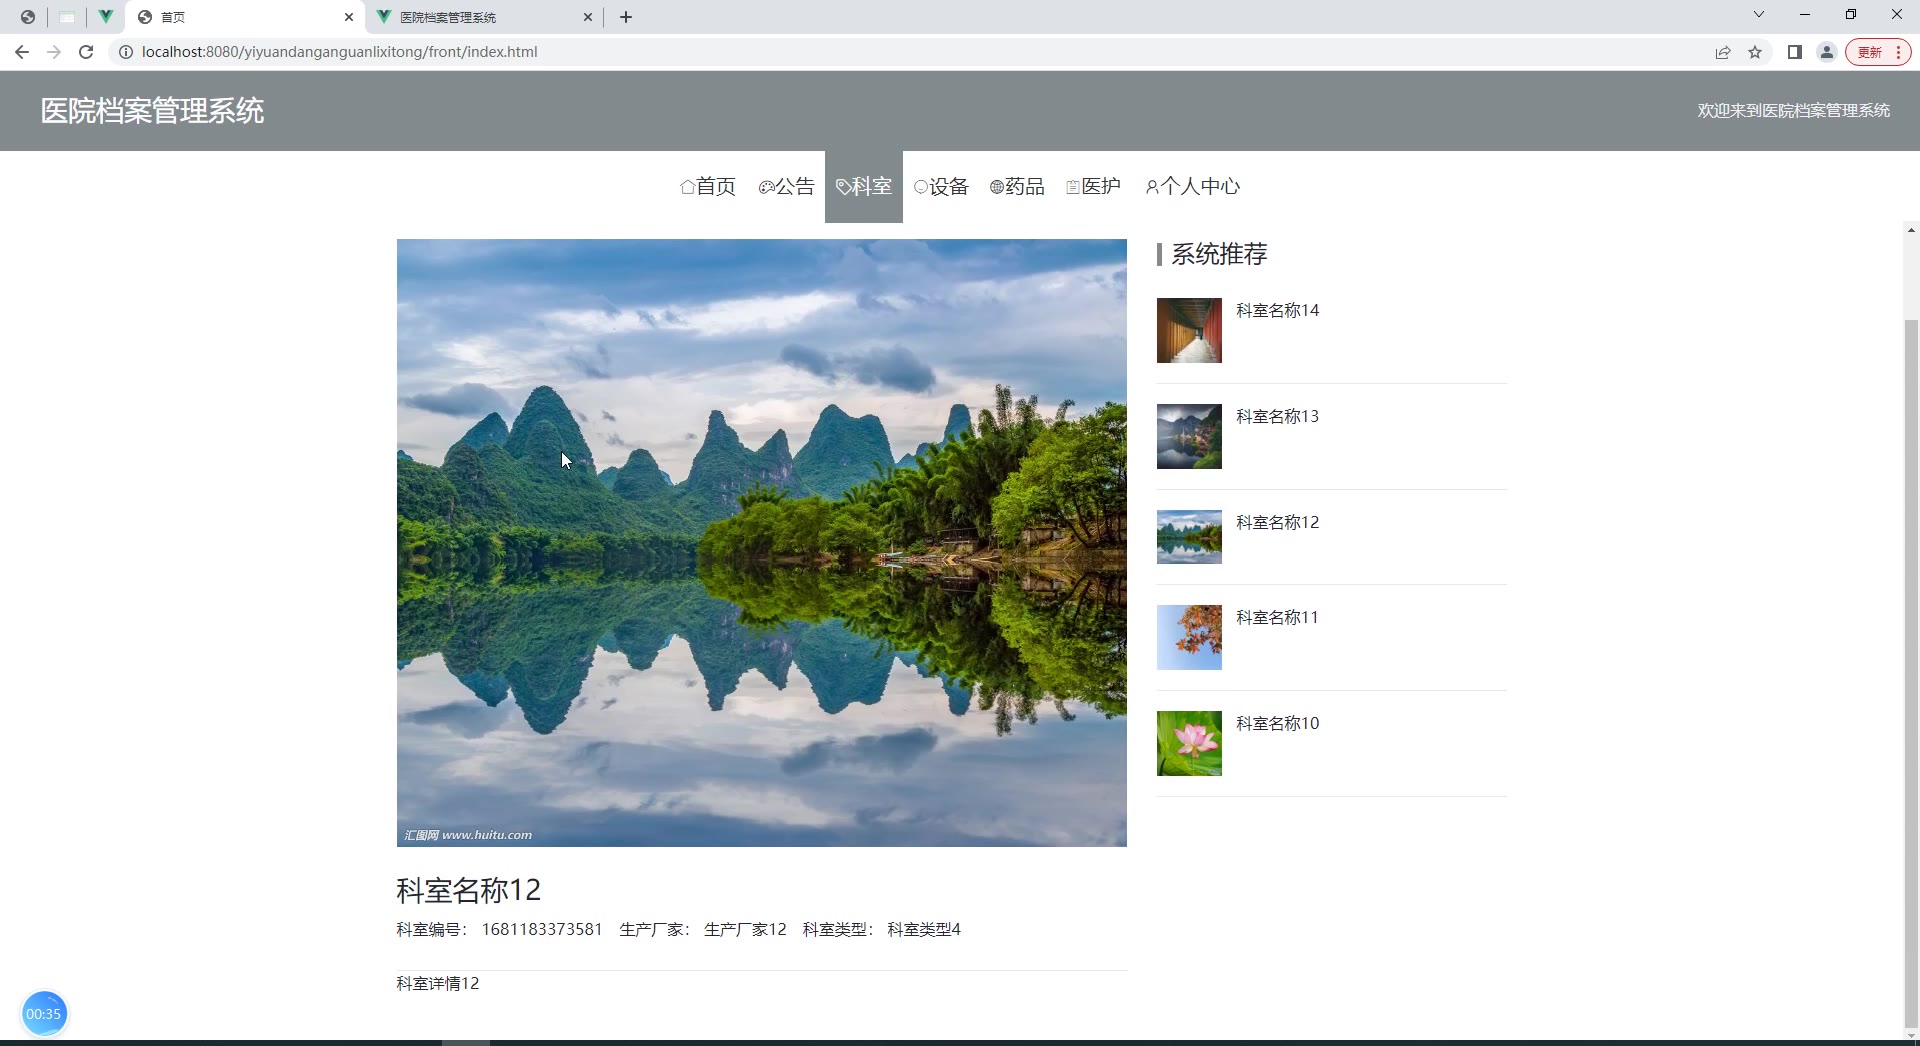The height and width of the screenshot is (1046, 1920).
Task: Click 科室名称11 recommendation thumbnail
Action: (1189, 637)
